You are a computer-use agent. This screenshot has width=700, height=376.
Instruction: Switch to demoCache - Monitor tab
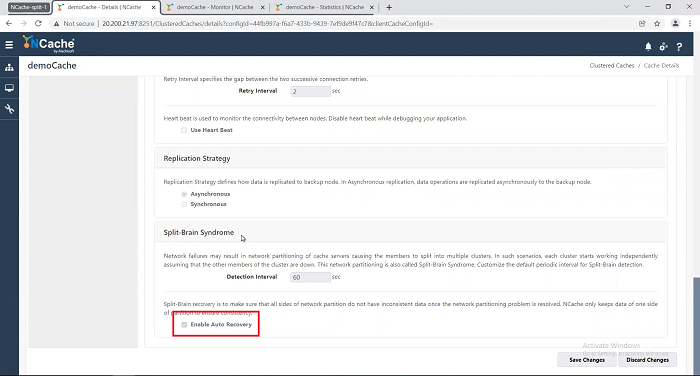(215, 7)
